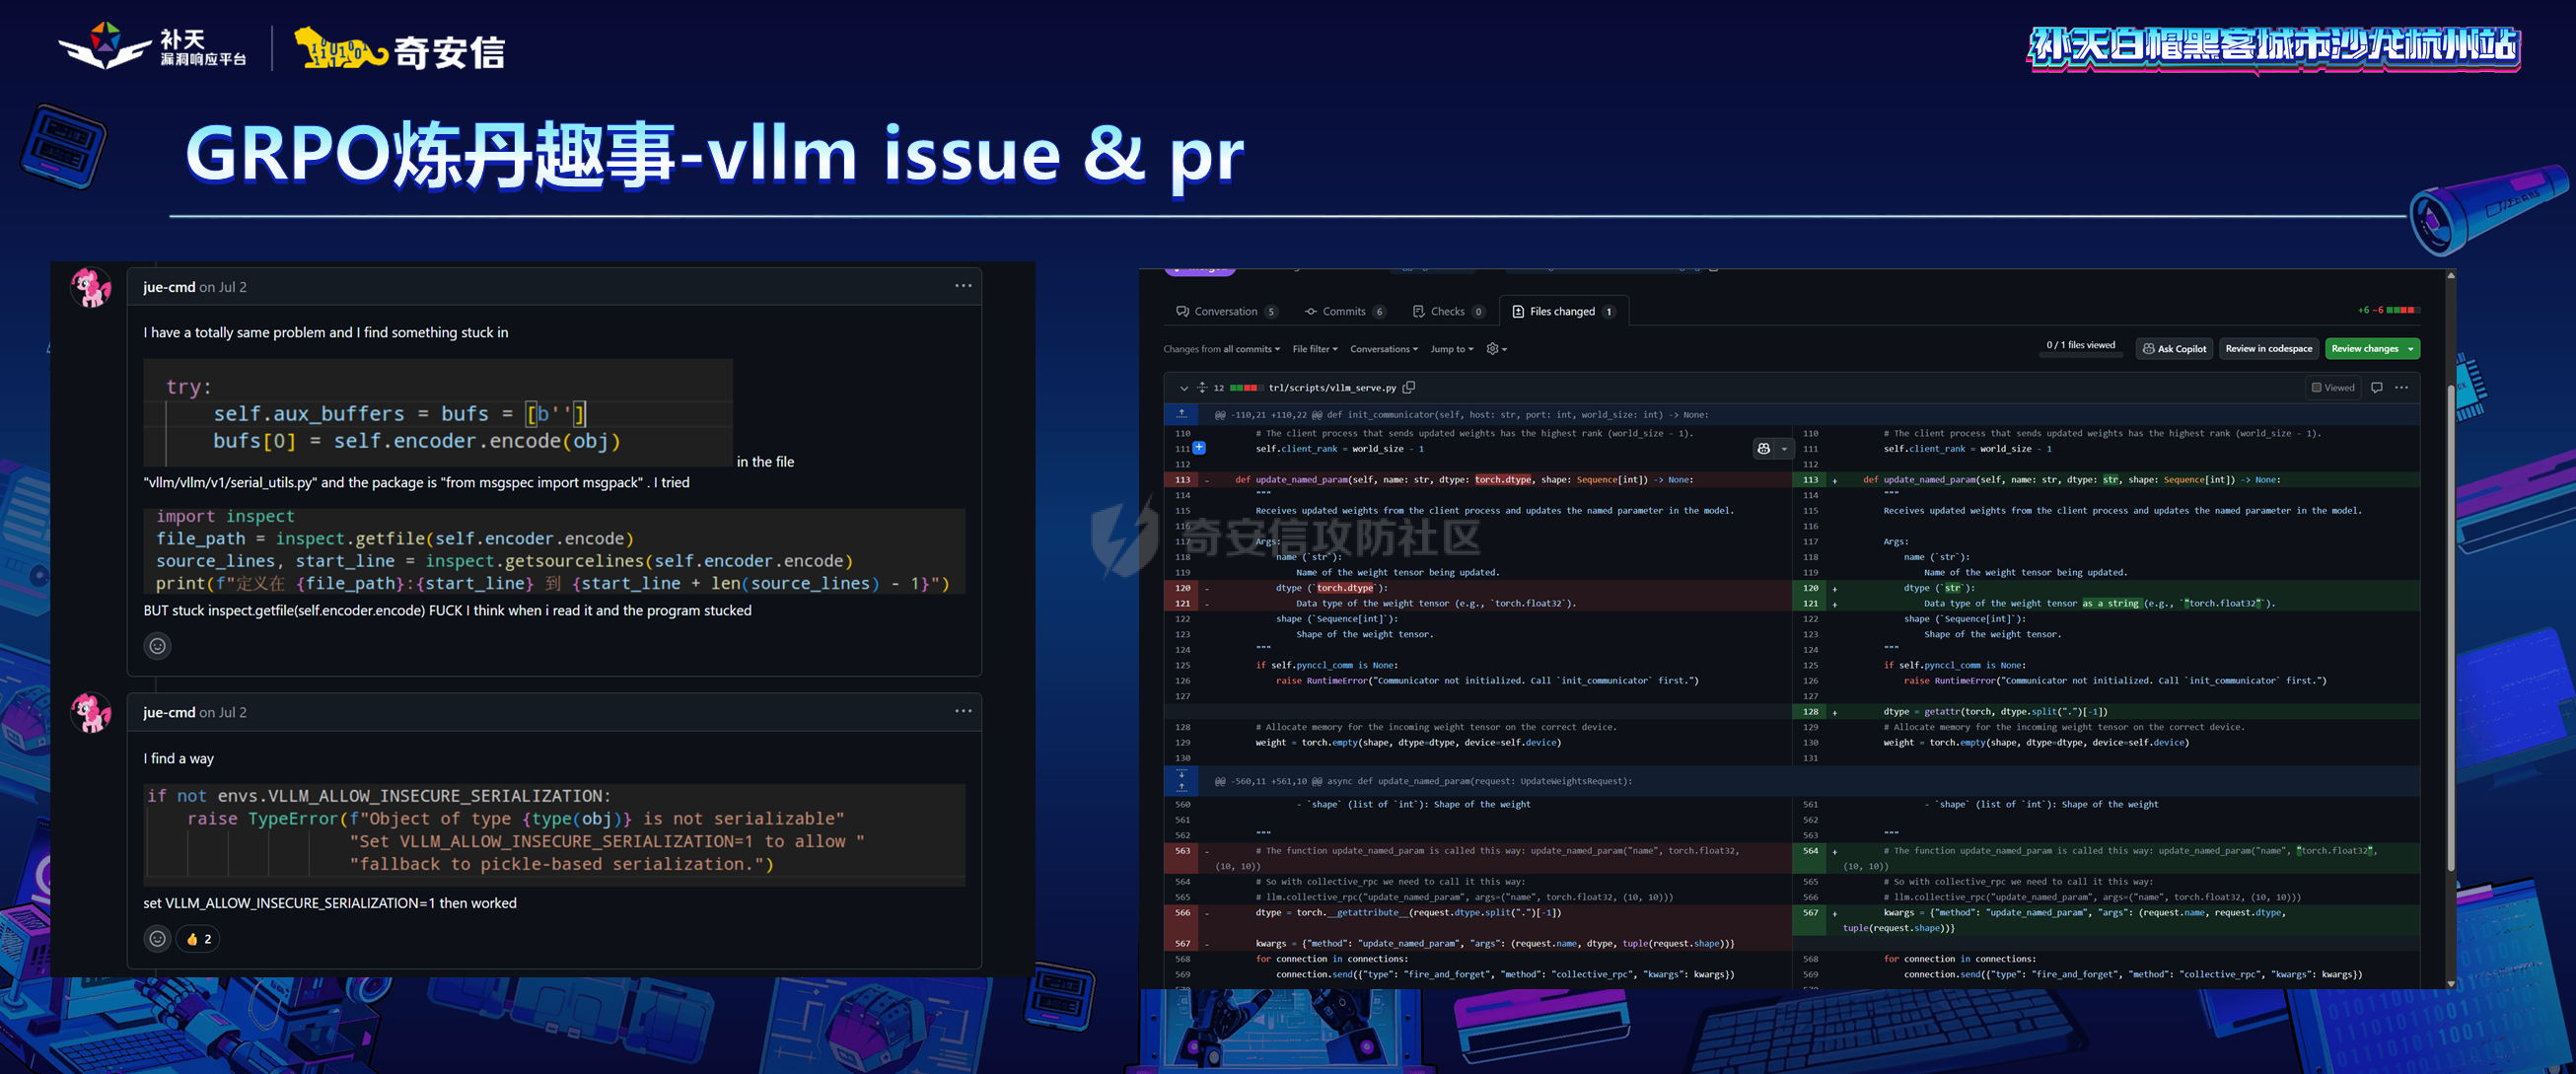
Task: Click the 'import inspect' code block
Action: point(555,551)
